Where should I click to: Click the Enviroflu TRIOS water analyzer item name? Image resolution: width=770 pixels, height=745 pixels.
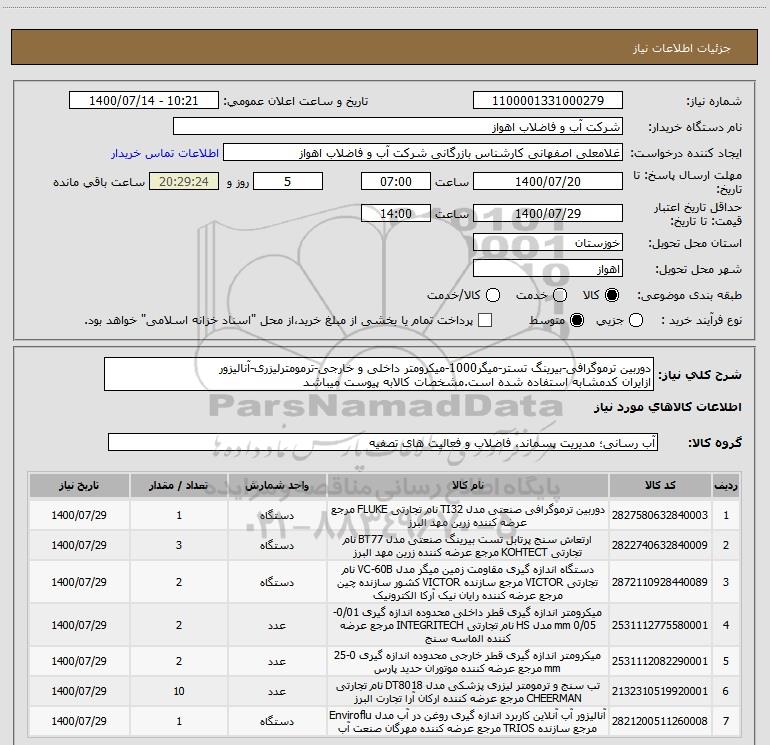pos(468,721)
